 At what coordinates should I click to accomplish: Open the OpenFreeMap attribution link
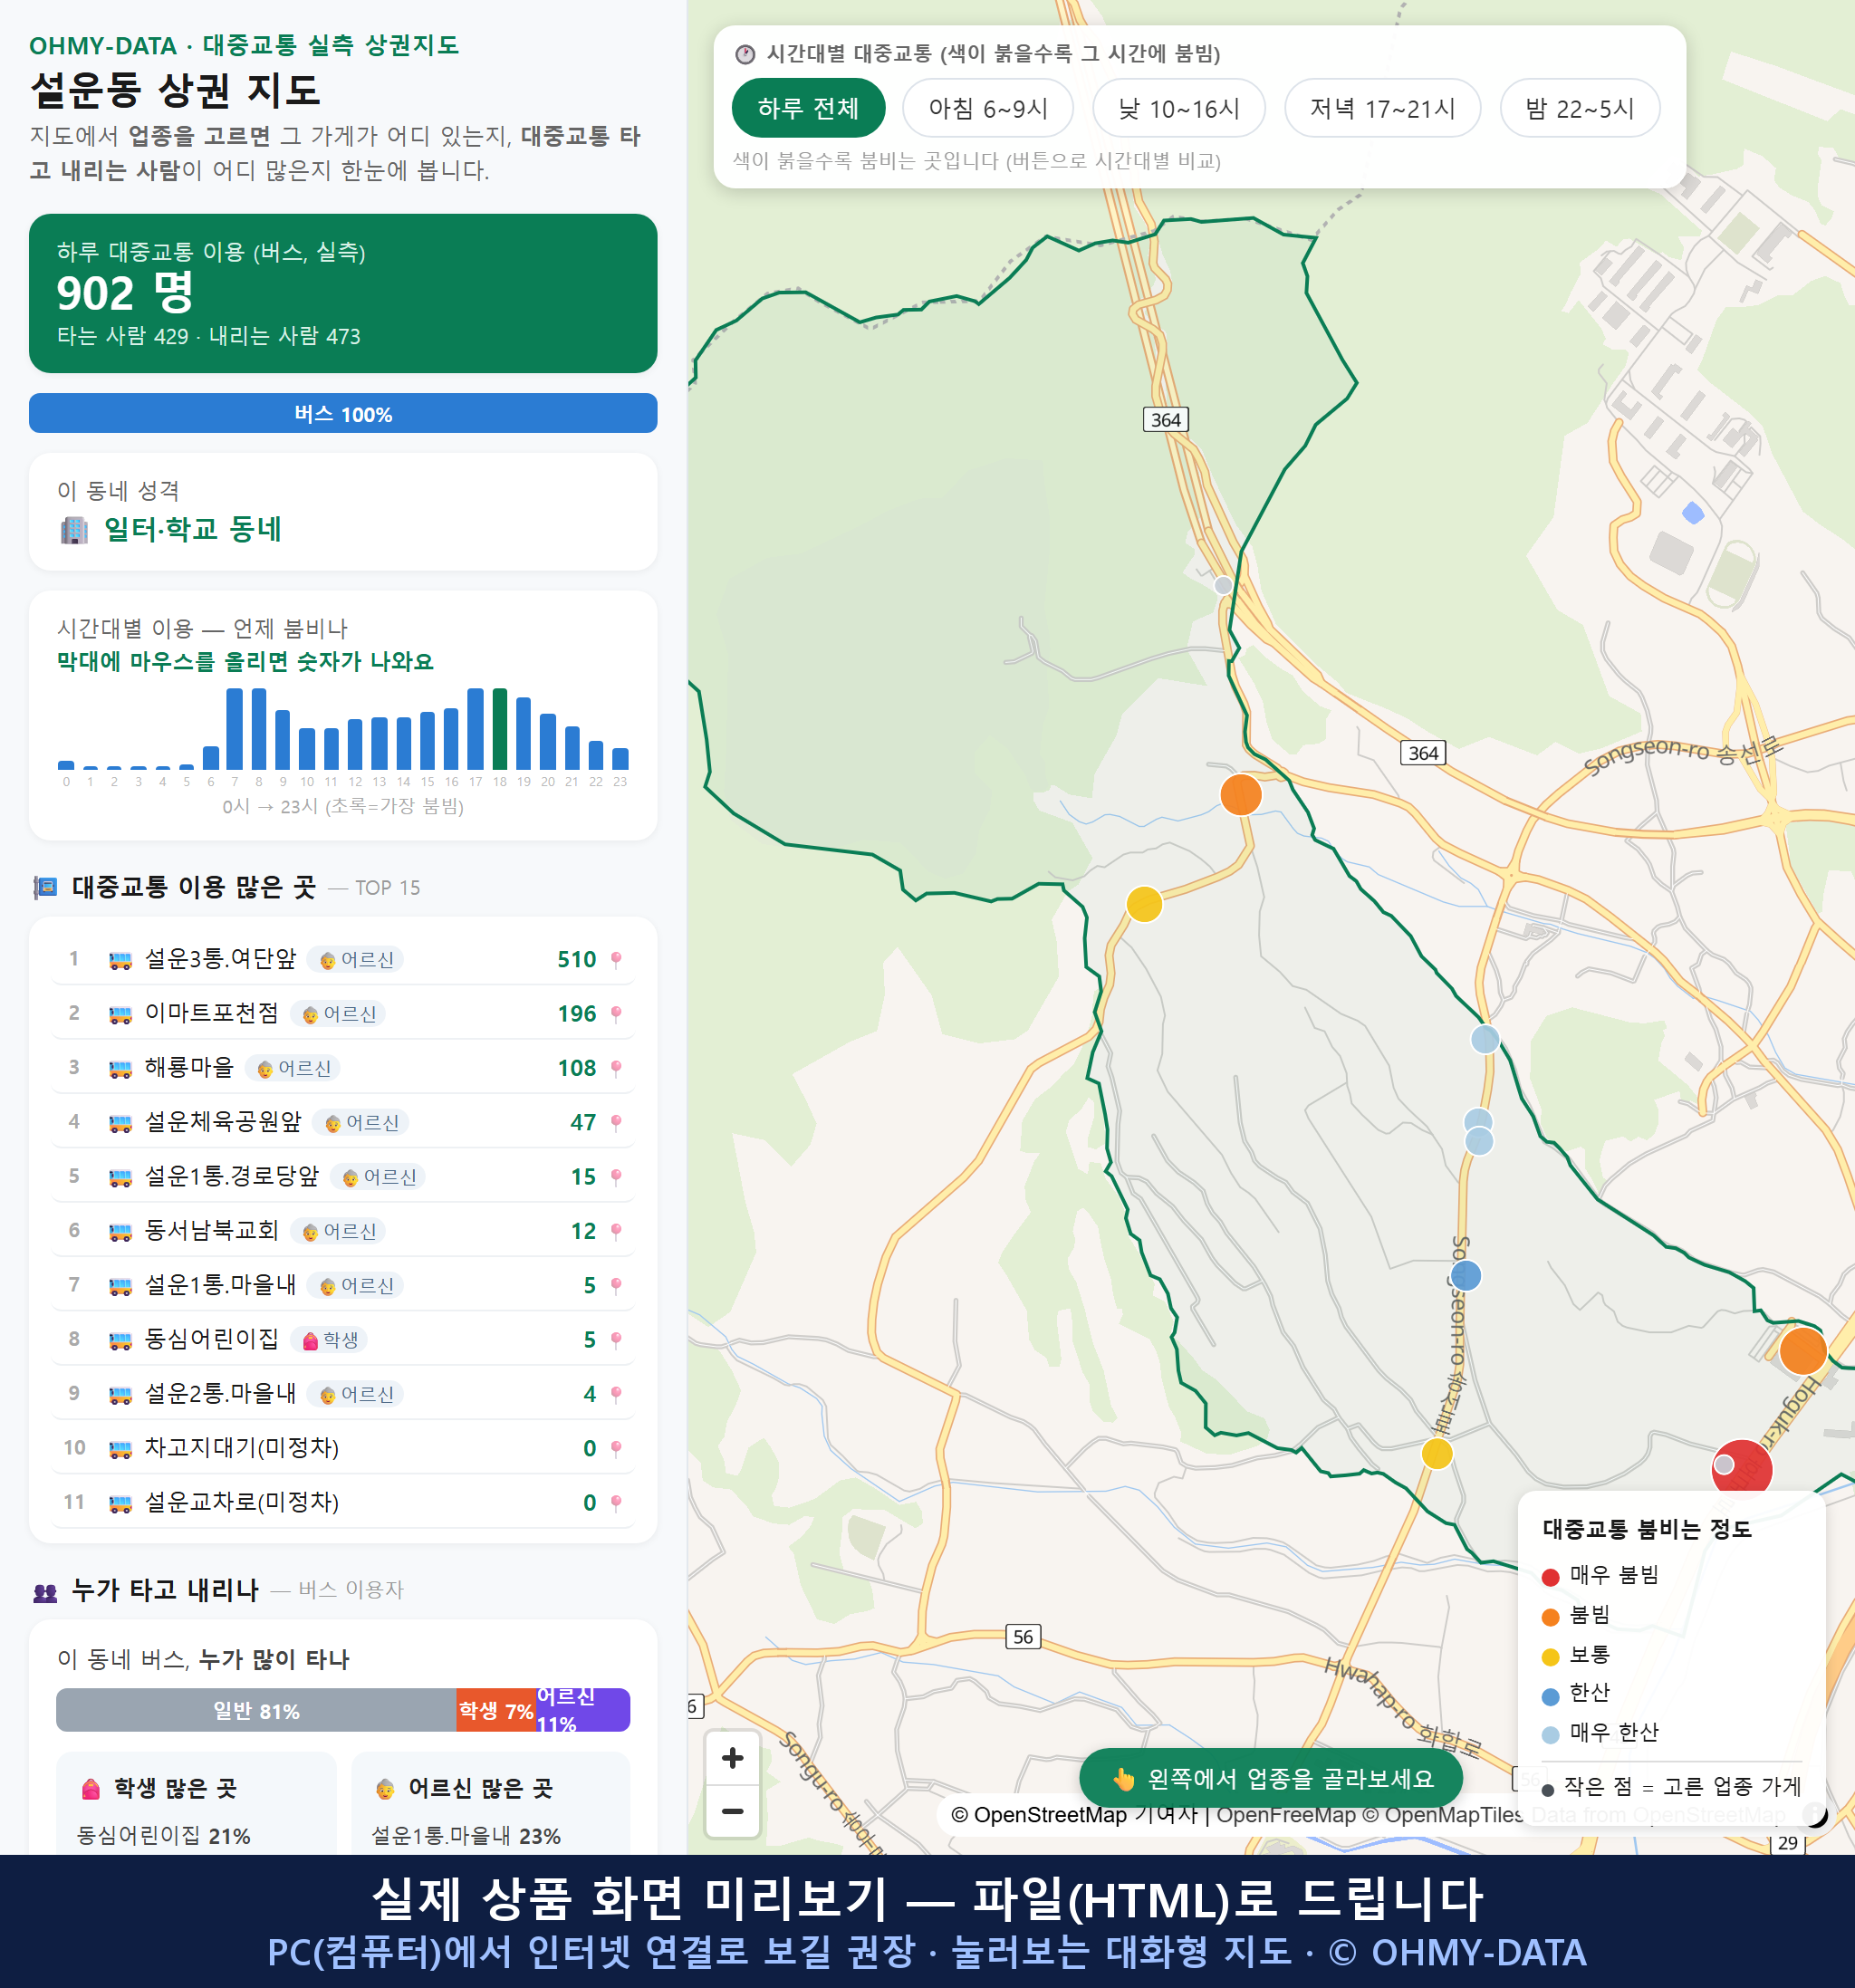click(1286, 1815)
